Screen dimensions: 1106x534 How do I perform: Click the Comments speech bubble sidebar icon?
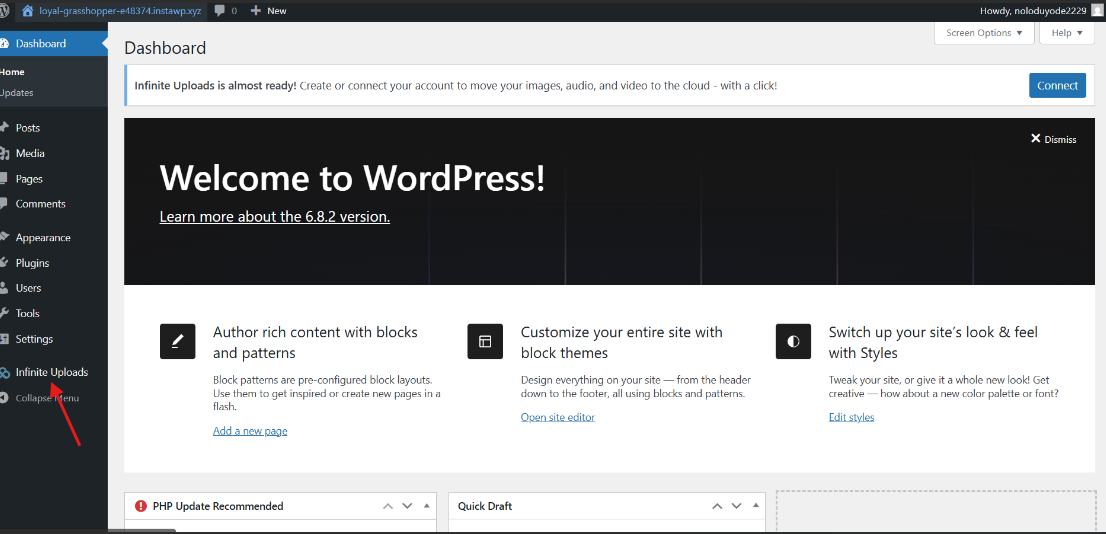pos(4,204)
